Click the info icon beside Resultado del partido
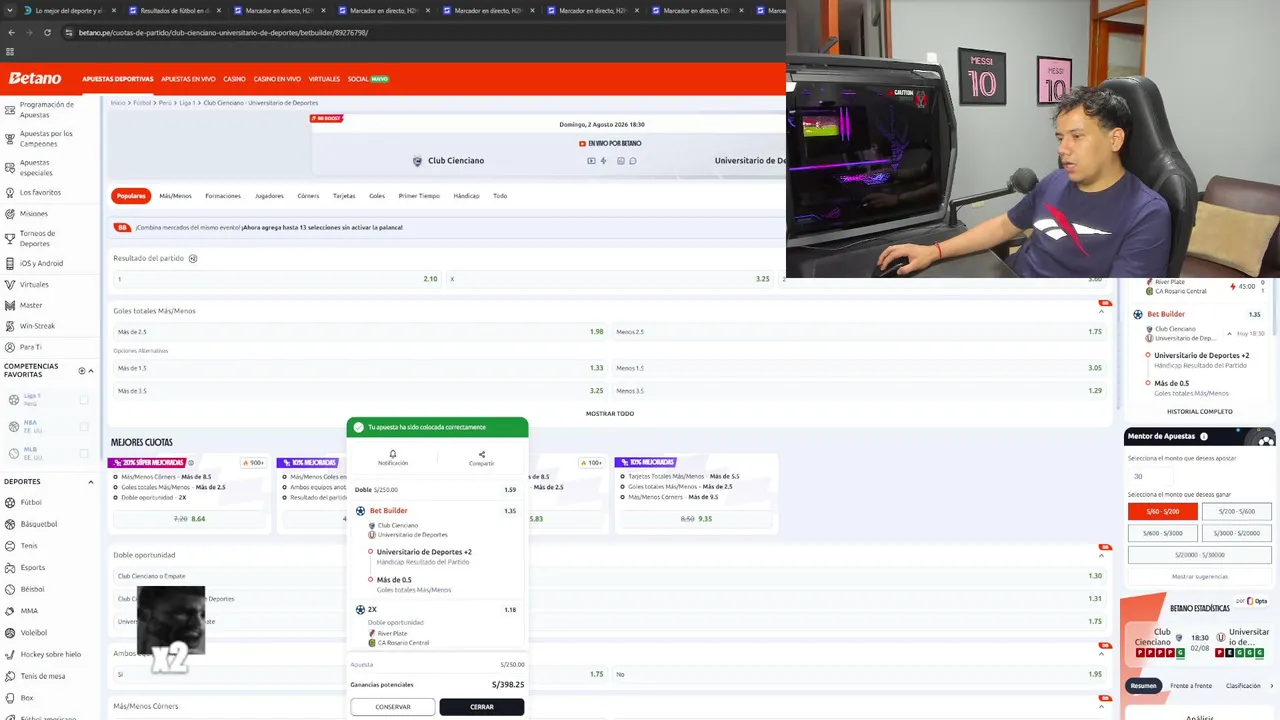The image size is (1280, 720). point(193,258)
